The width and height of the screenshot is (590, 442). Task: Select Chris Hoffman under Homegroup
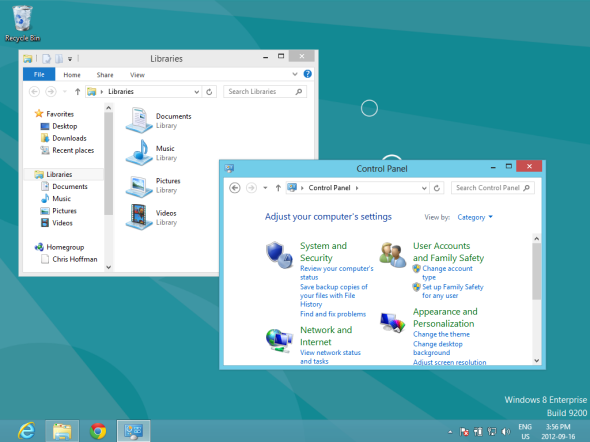75,259
